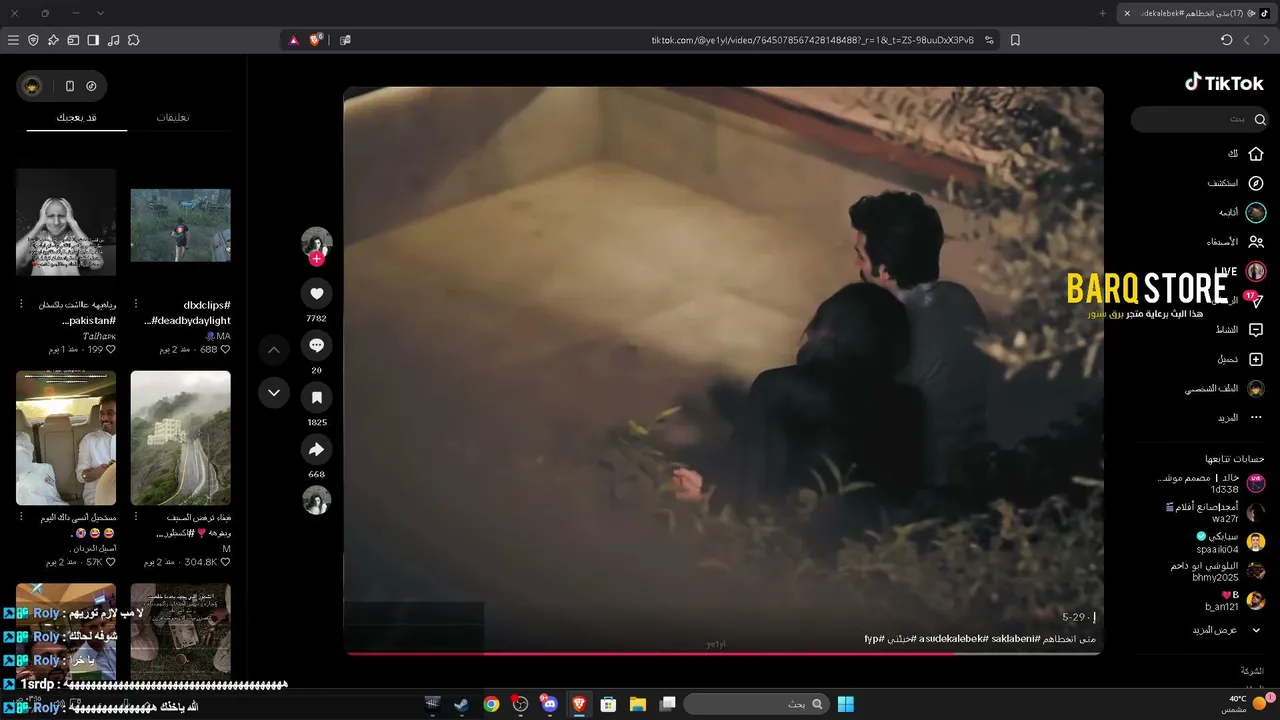
Task: Toggle the browser sidebar panel icon
Action: click(93, 40)
